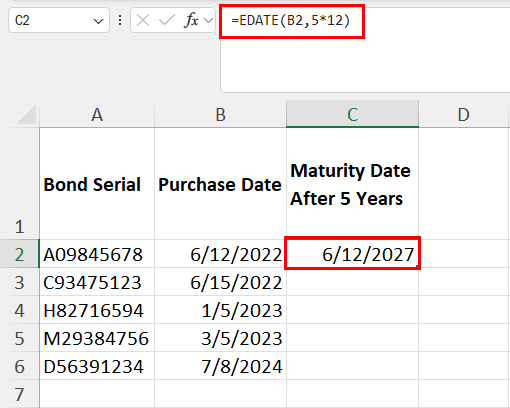Select column A header
The height and width of the screenshot is (408, 510).
97,114
